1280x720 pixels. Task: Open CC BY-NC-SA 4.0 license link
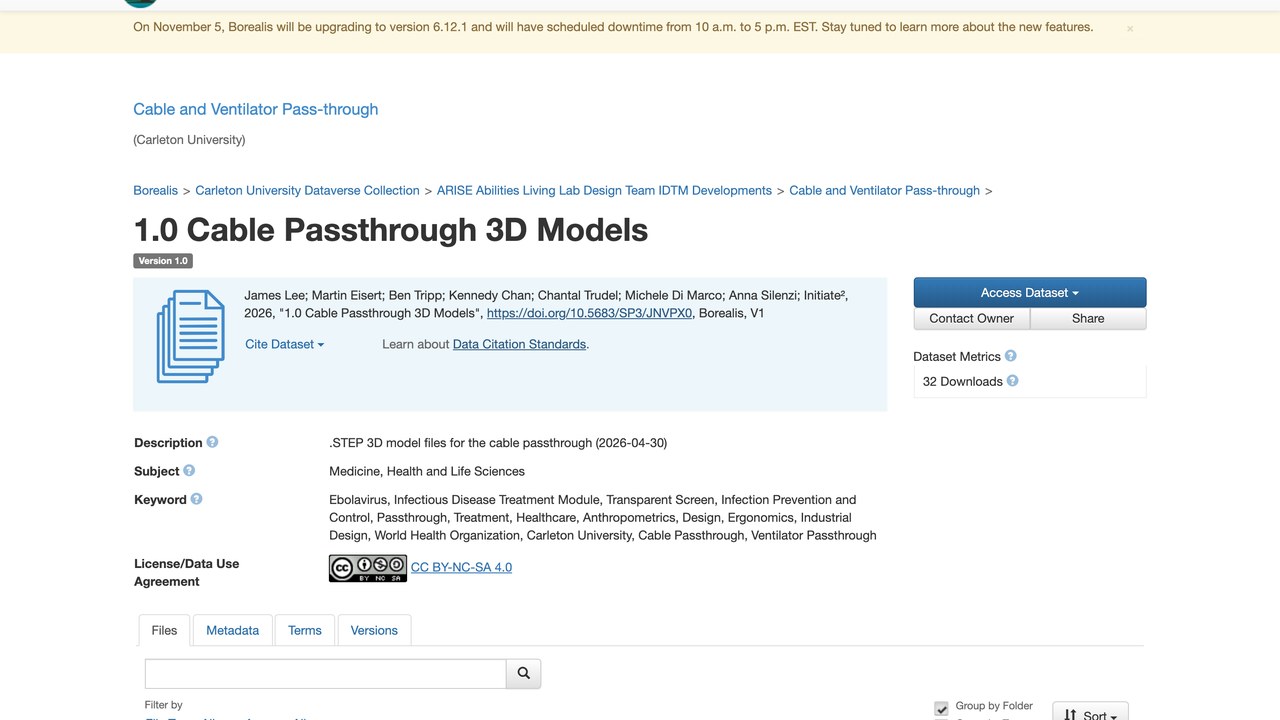point(461,567)
